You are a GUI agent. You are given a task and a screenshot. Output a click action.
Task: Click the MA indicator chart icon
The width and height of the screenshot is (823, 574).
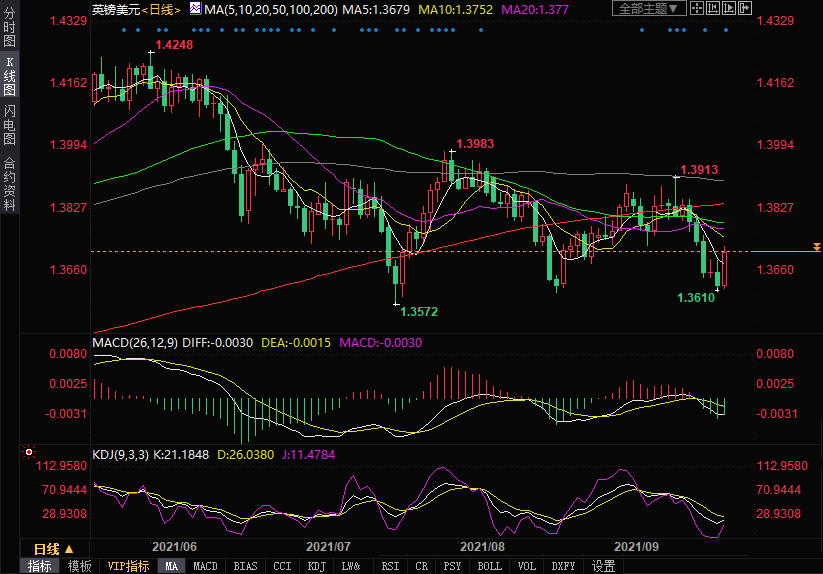pyautogui.click(x=195, y=9)
